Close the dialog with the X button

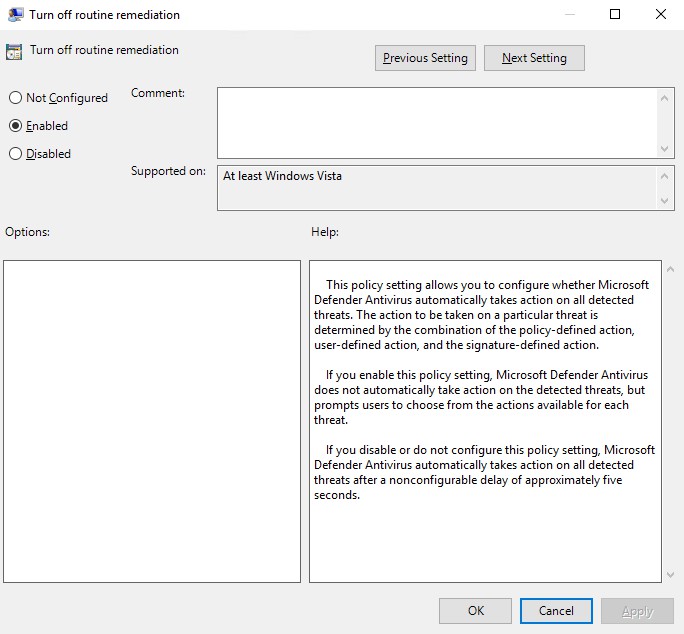(660, 14)
